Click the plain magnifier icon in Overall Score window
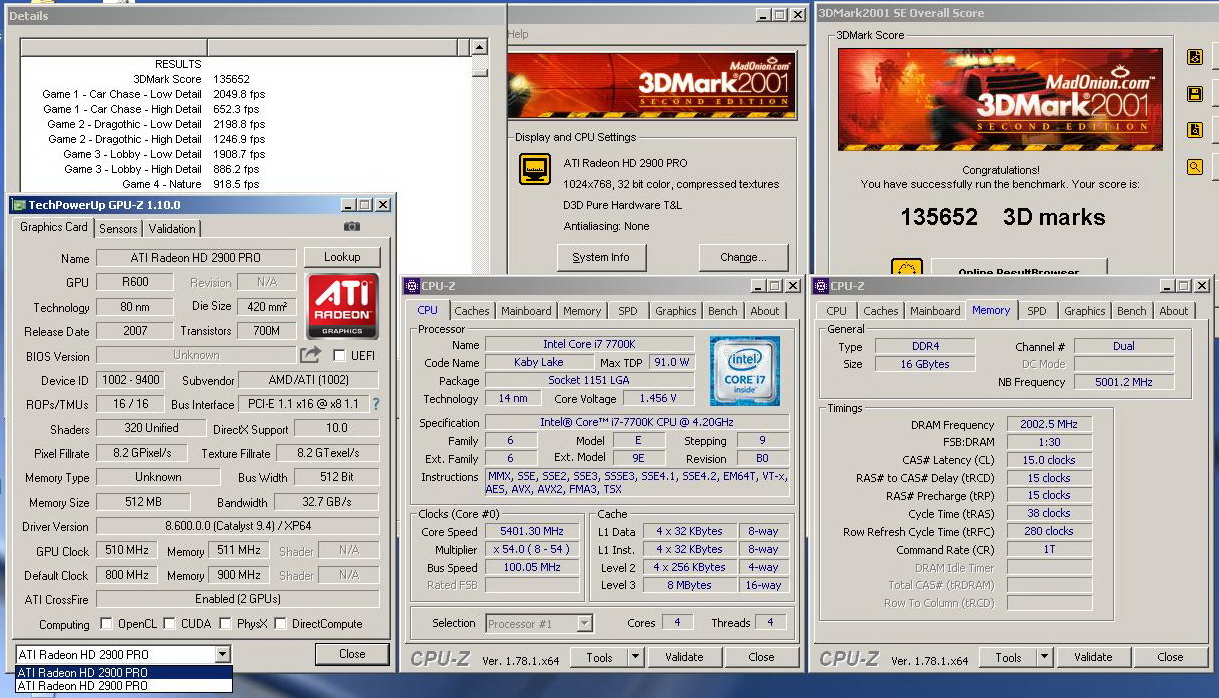Image resolution: width=1219 pixels, height=698 pixels. click(x=1194, y=167)
